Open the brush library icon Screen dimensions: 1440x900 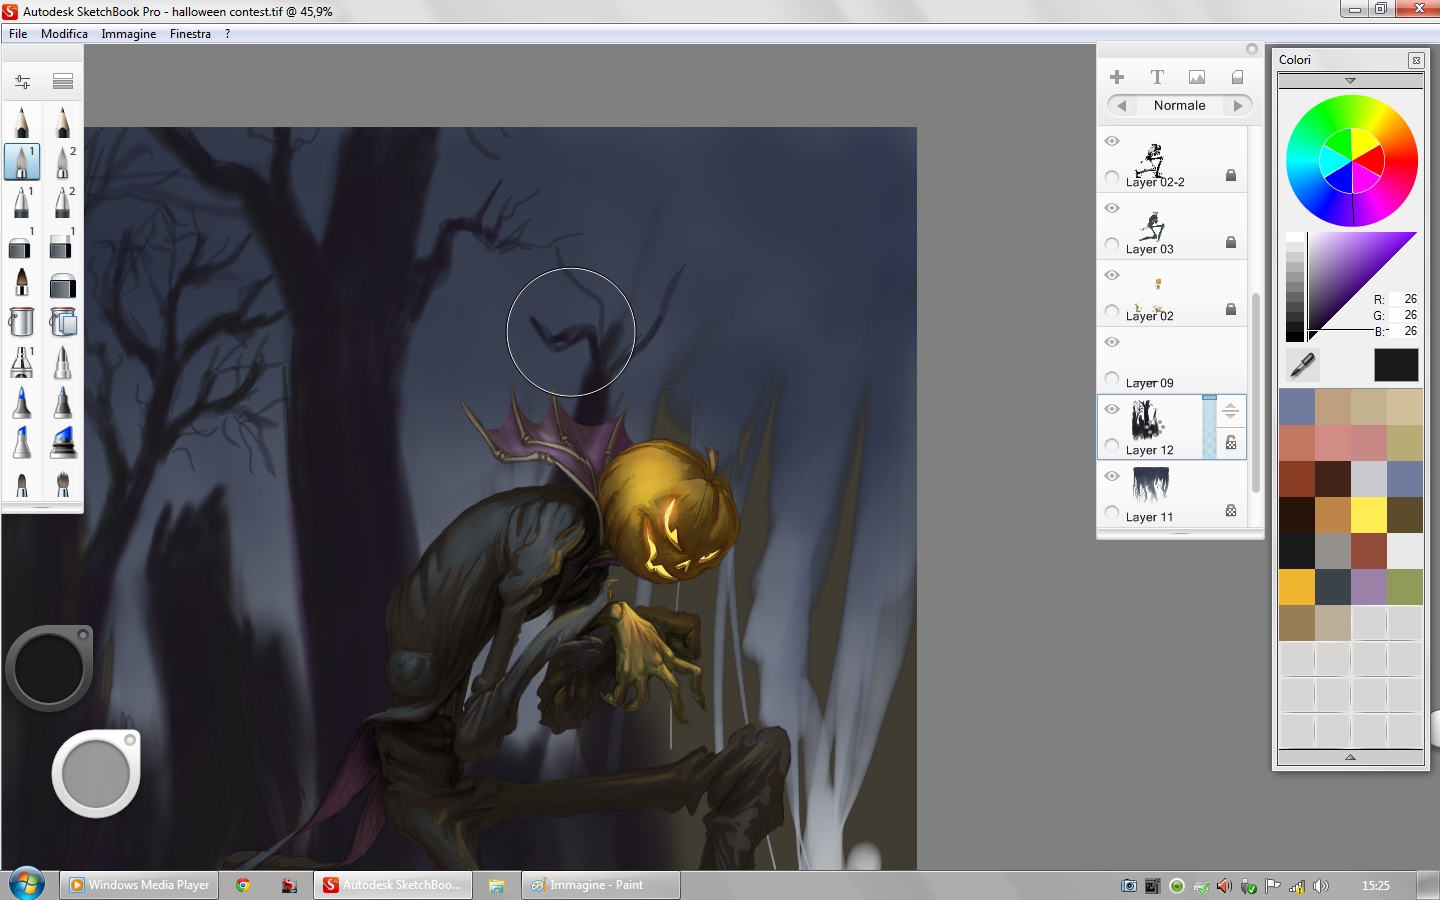(x=63, y=81)
